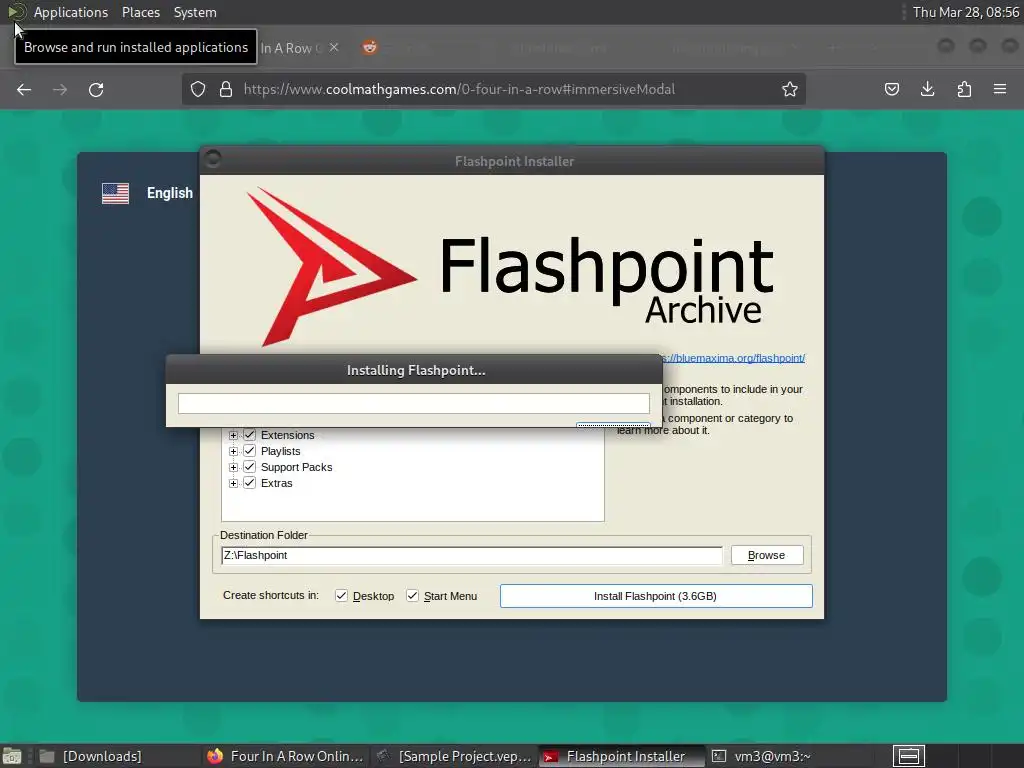Click the Installing Flashpoint progress bar

(x=413, y=403)
